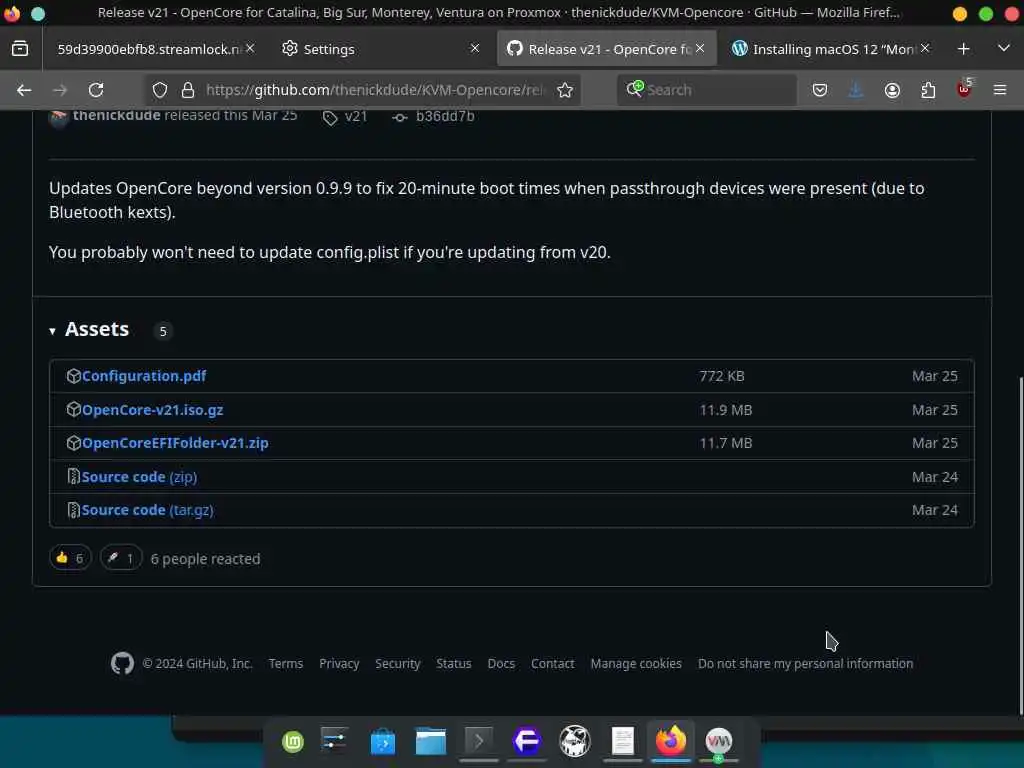Open Firefox View recent browsing
1024x768 pixels.
pos(20,49)
